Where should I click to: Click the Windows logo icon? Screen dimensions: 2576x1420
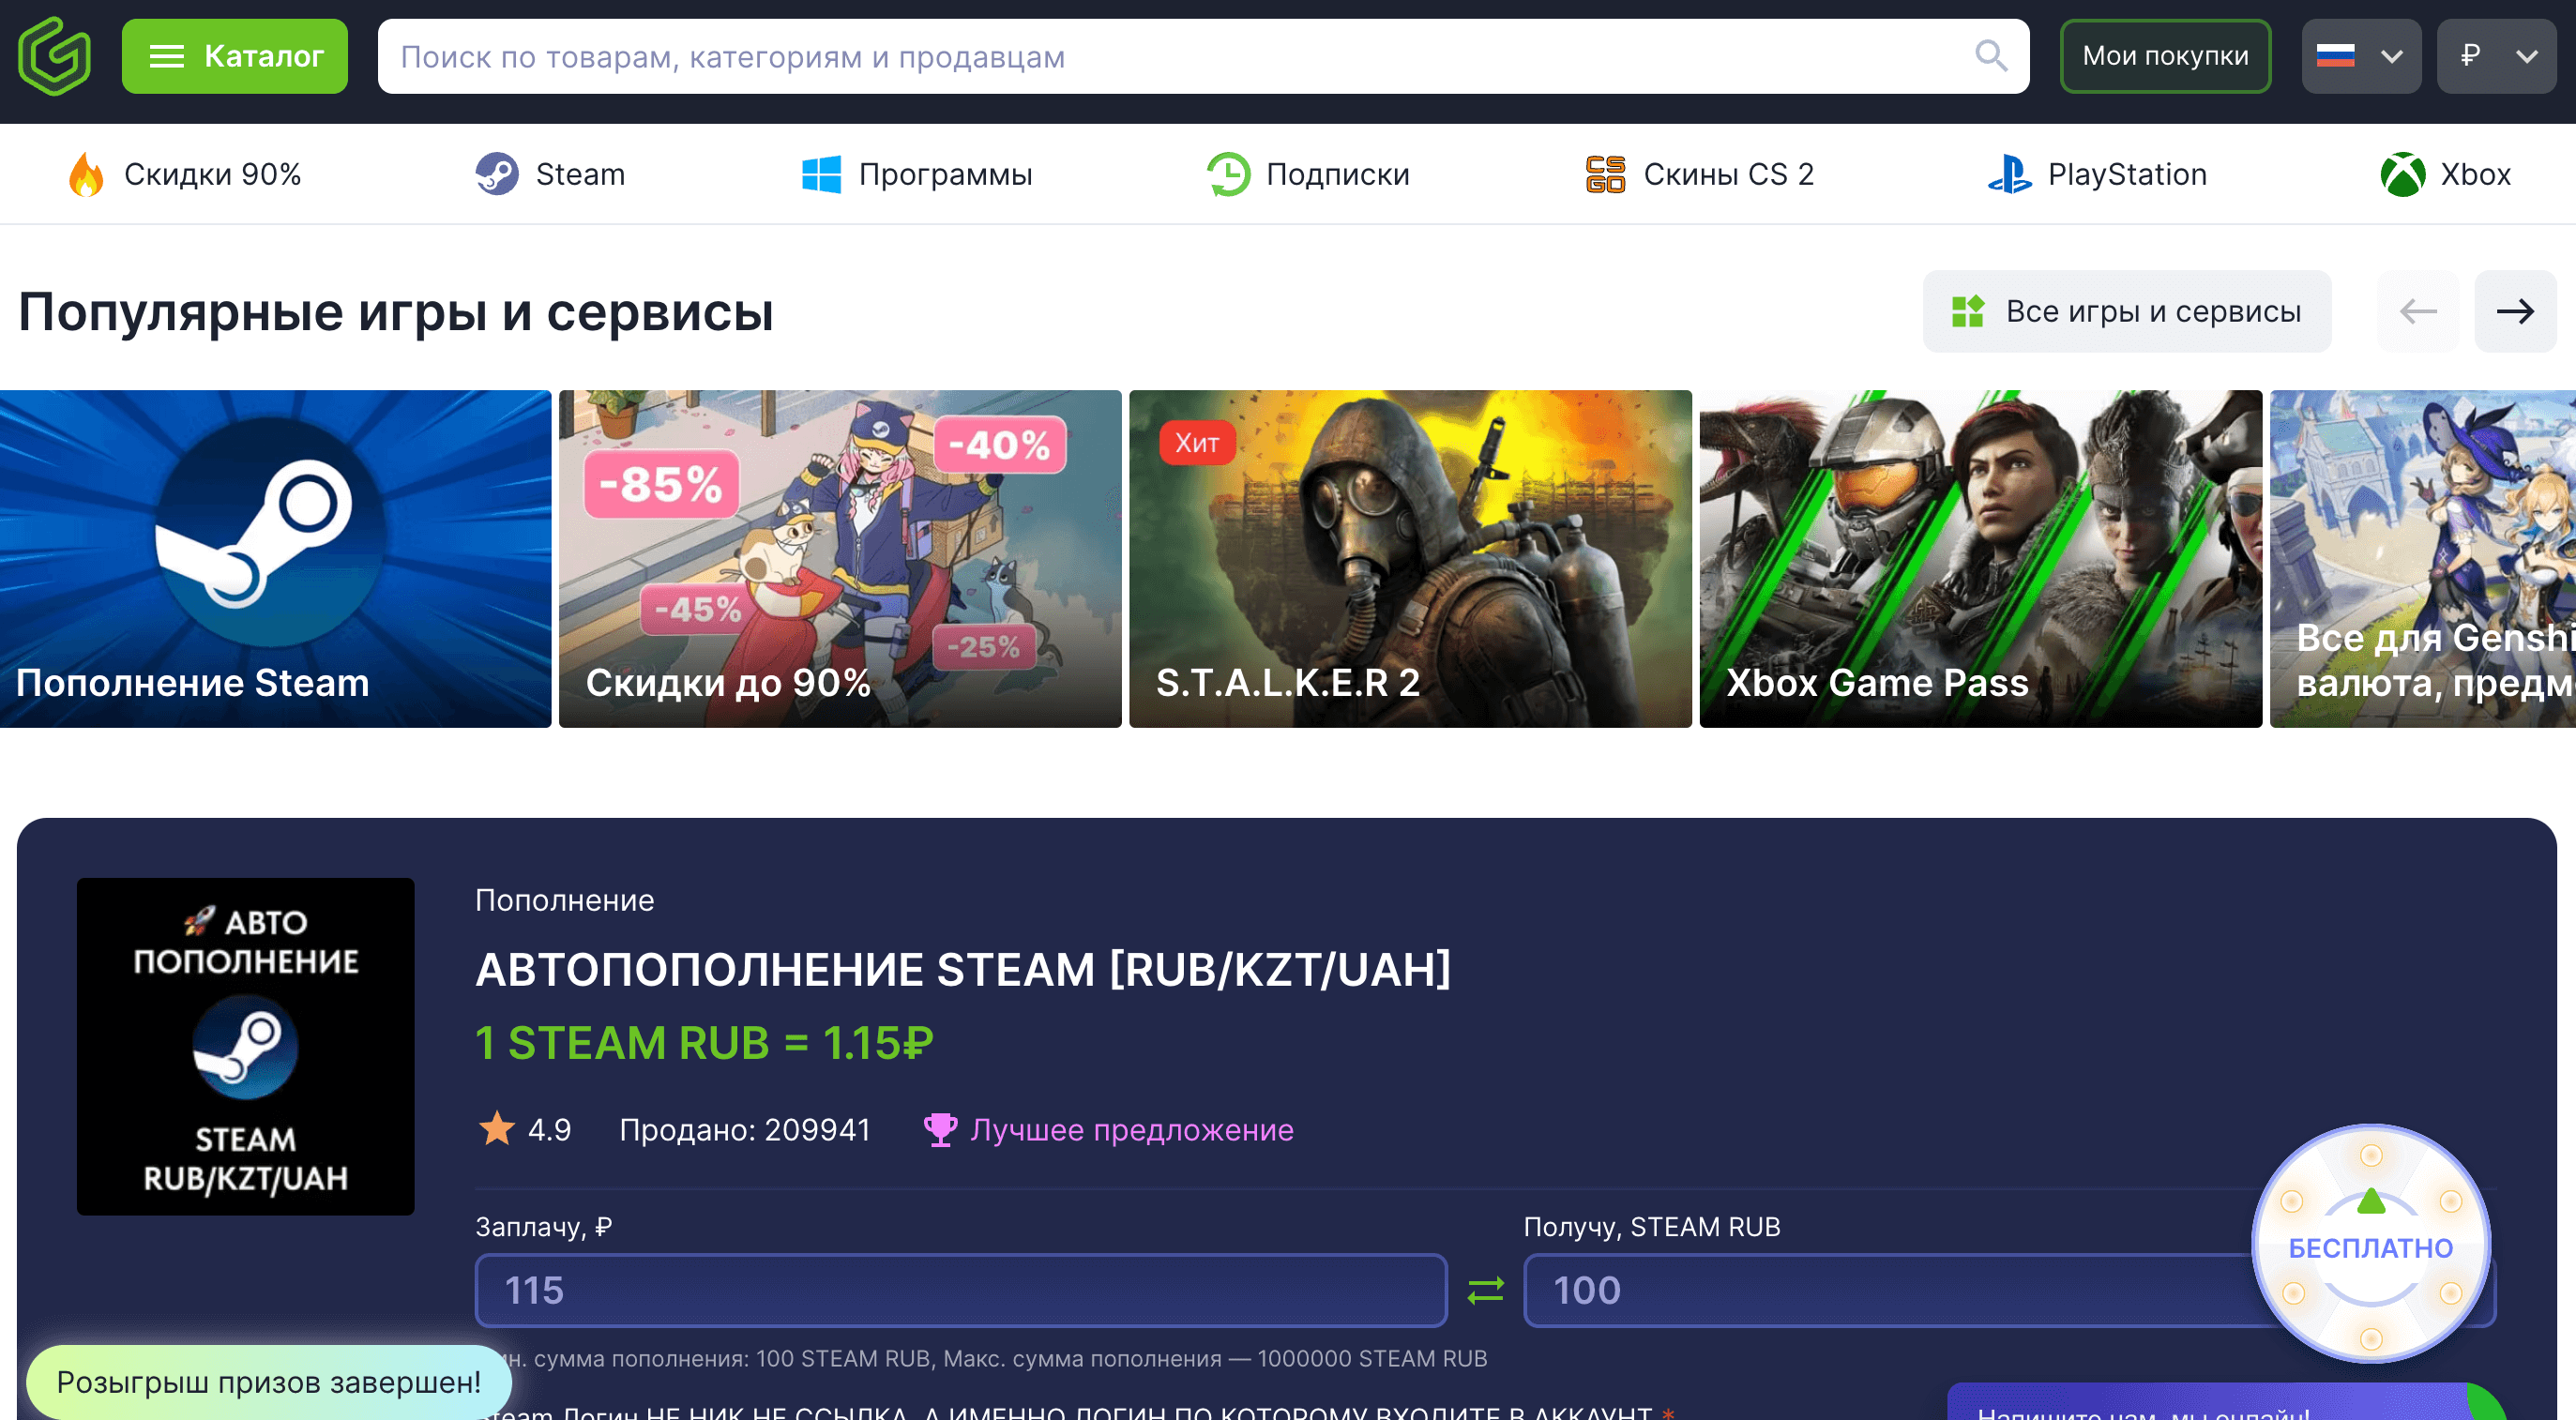coord(821,174)
